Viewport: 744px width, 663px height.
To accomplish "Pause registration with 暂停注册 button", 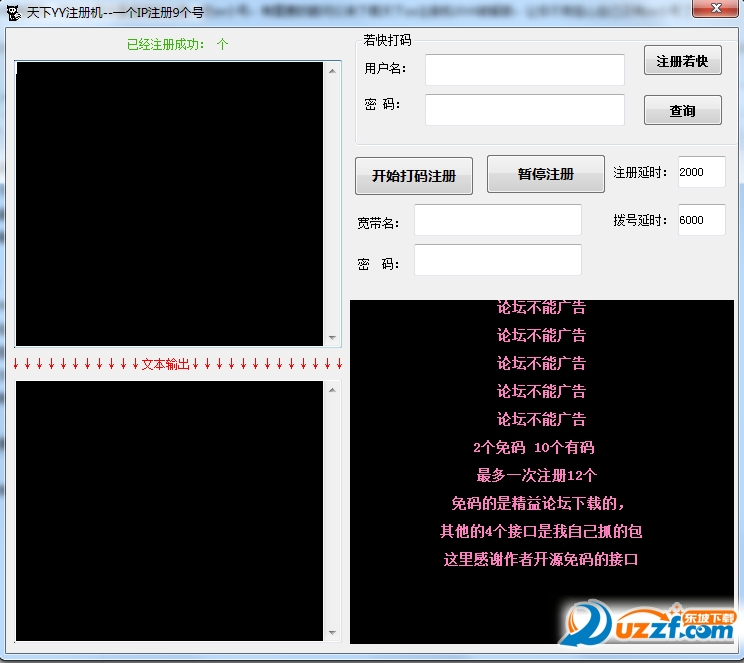I will pos(546,174).
